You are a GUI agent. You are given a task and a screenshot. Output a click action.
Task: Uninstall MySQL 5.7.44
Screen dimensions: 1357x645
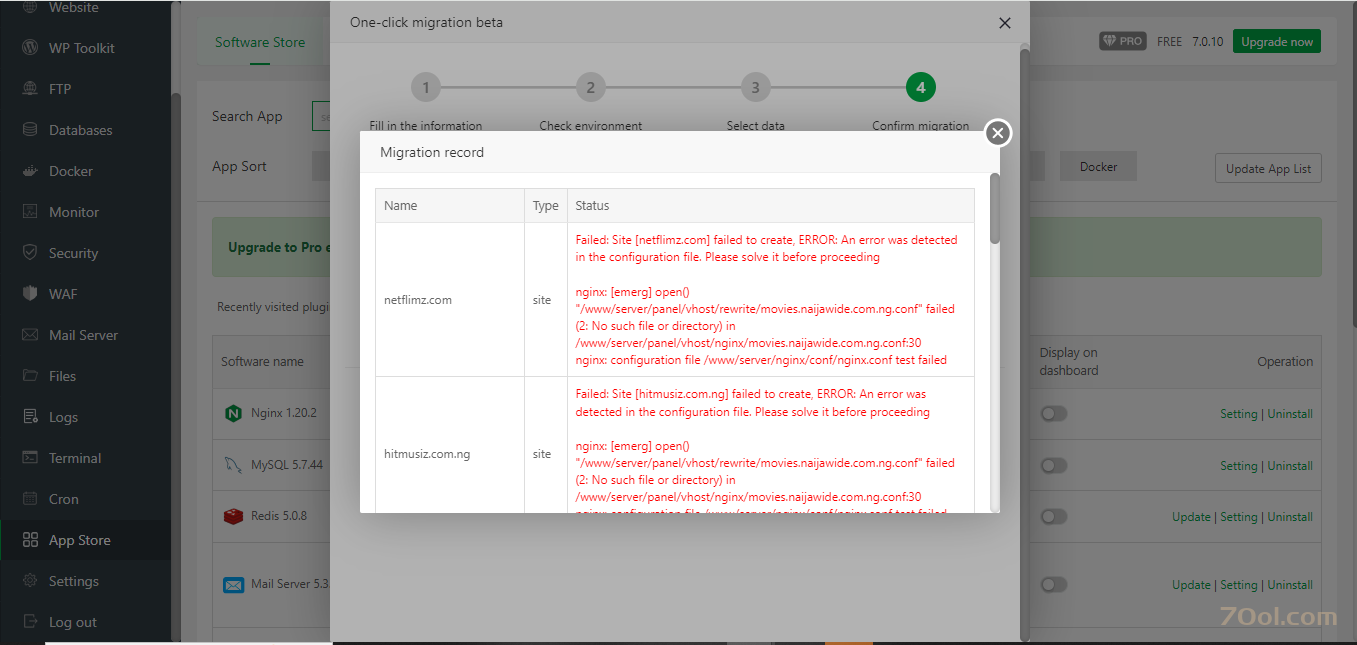1290,466
